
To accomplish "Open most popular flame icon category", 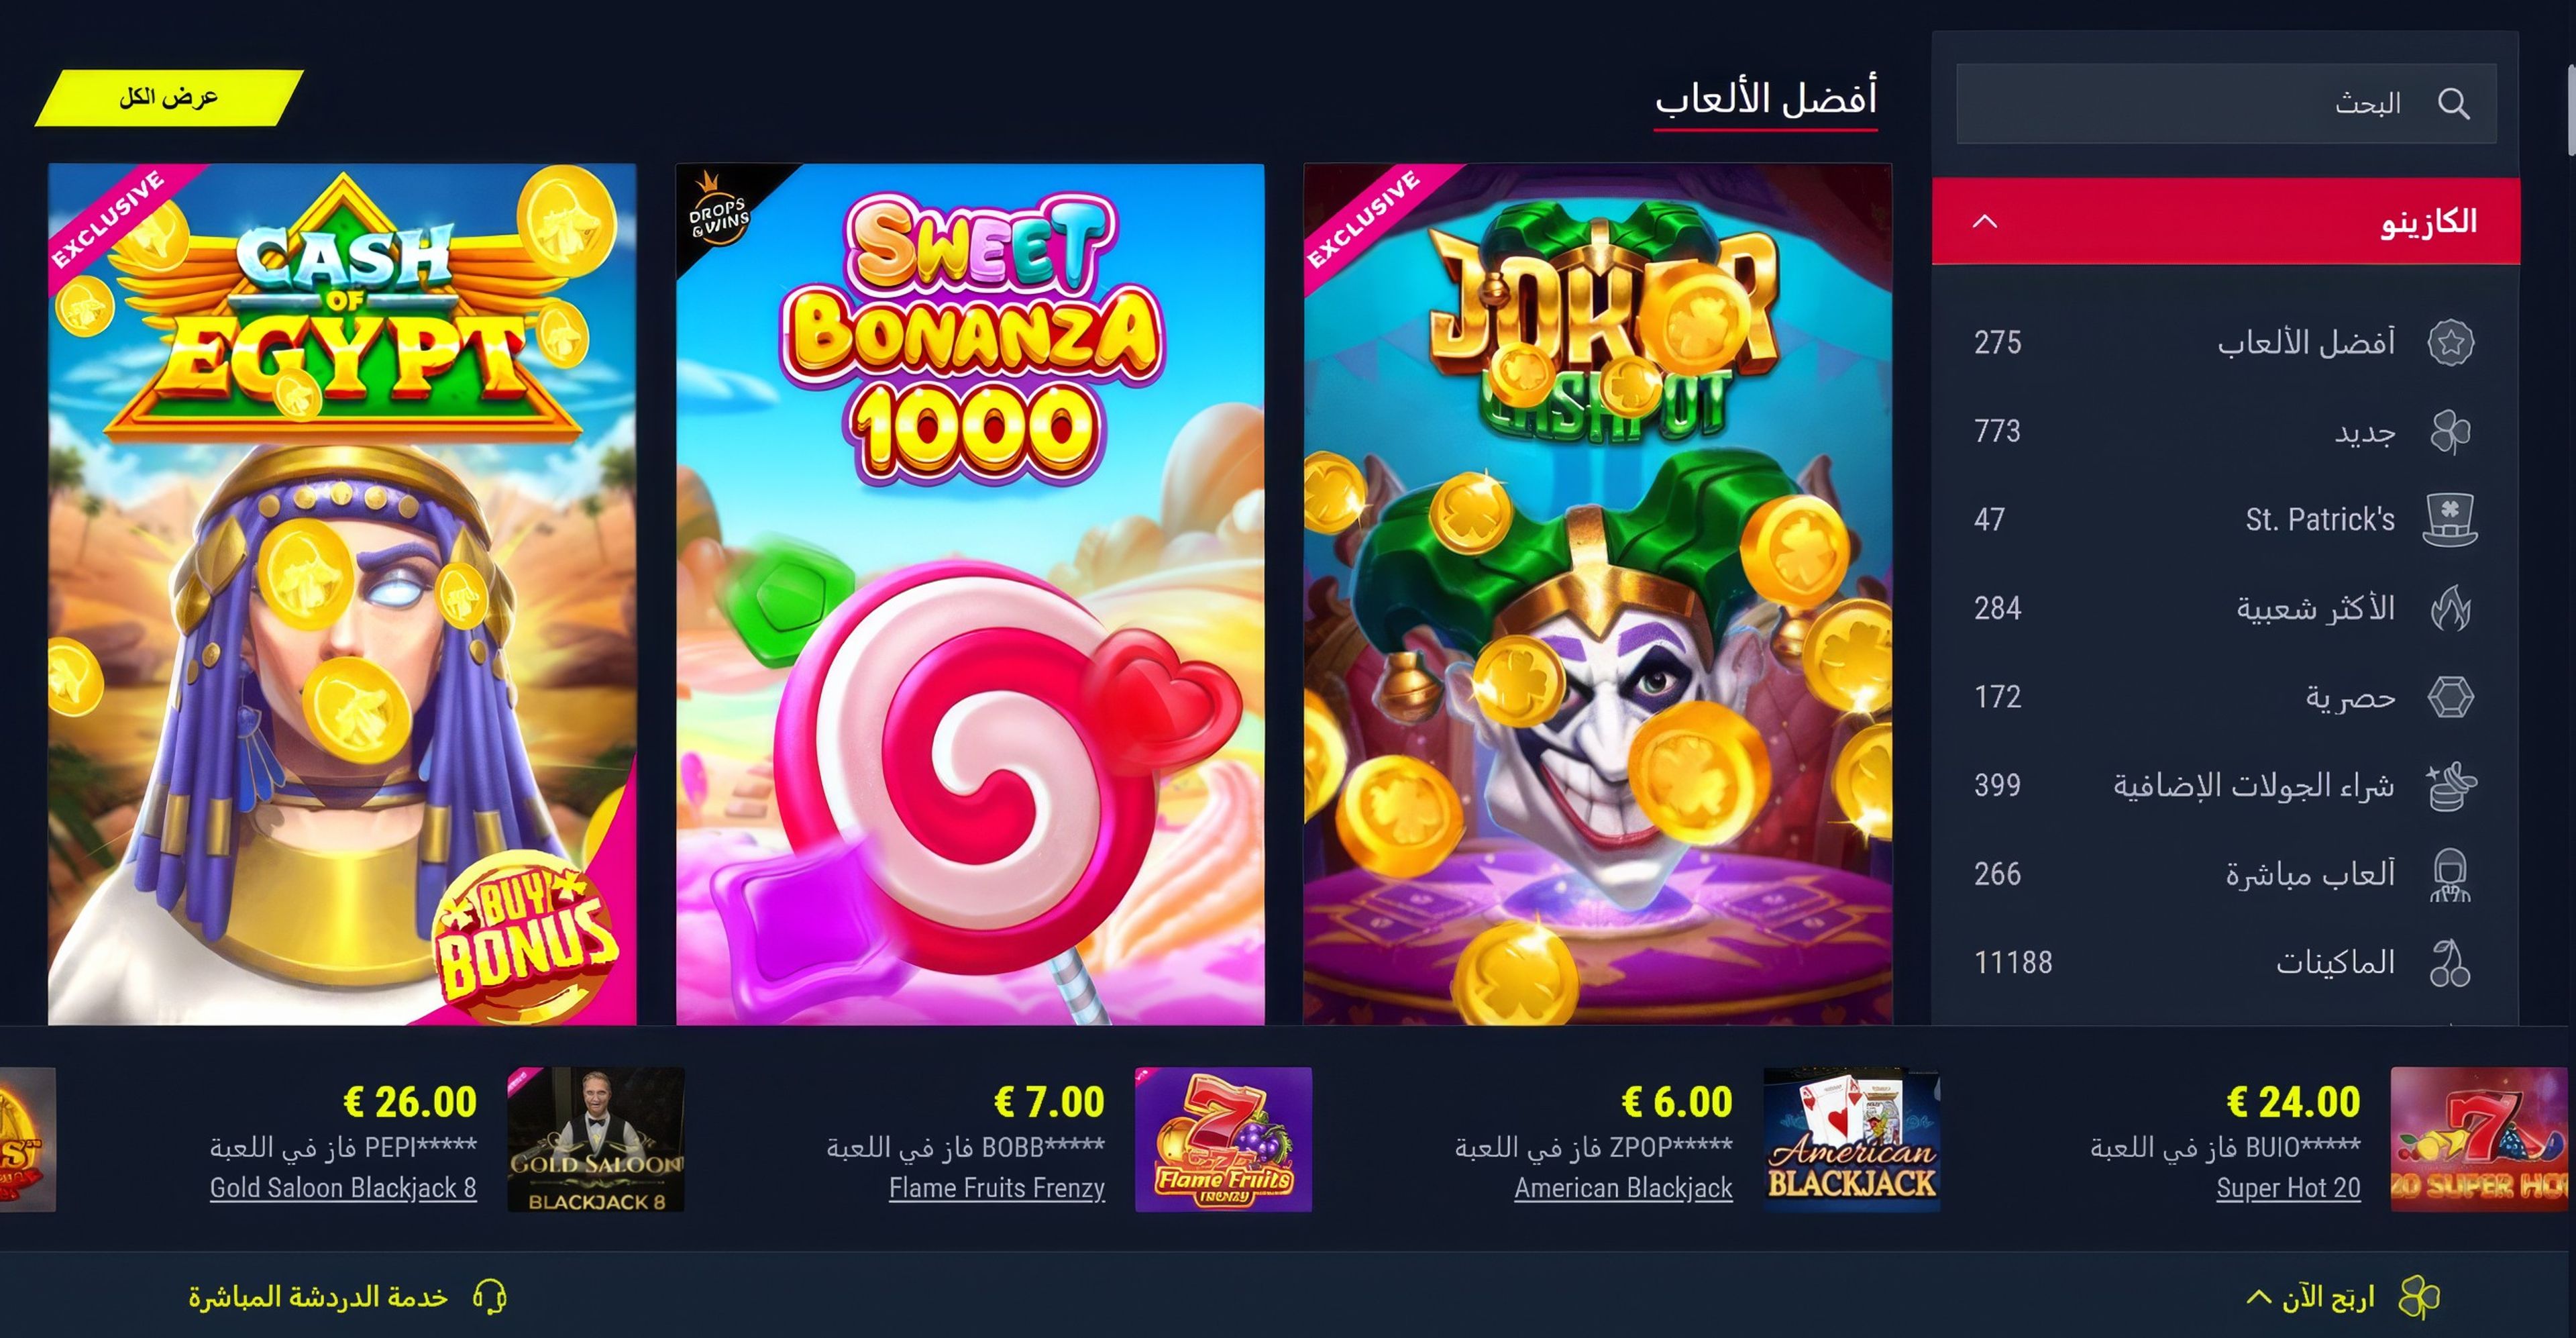I will point(2450,608).
